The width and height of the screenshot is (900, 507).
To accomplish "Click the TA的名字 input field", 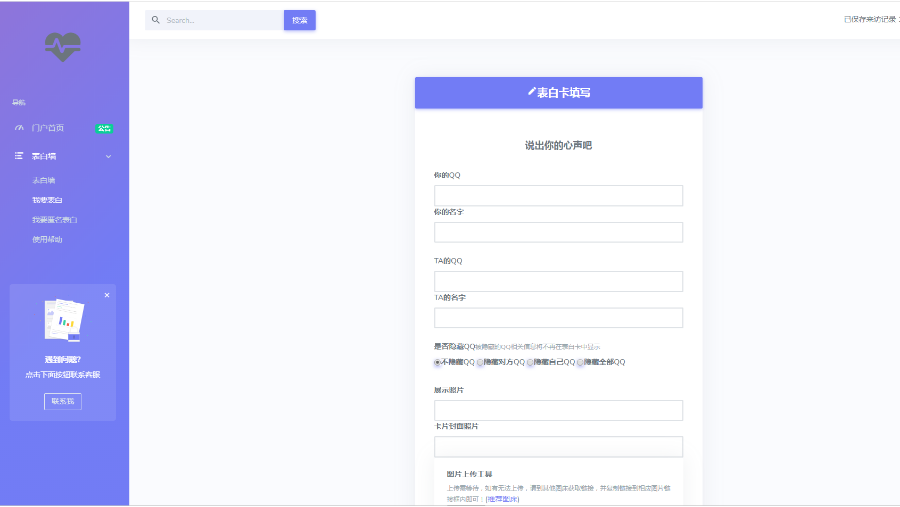I will [x=558, y=318].
